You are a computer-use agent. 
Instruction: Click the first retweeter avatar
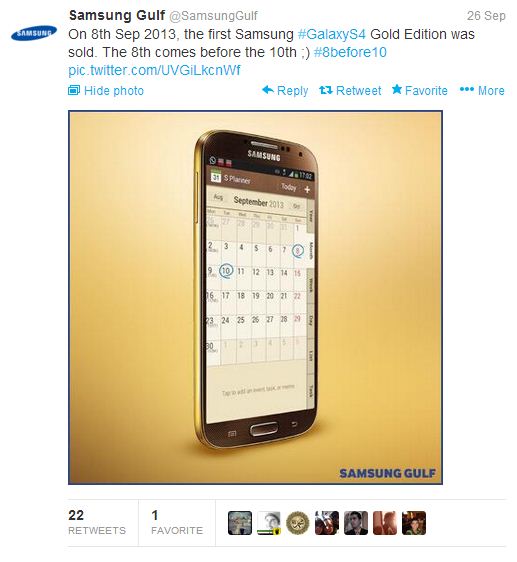240,523
